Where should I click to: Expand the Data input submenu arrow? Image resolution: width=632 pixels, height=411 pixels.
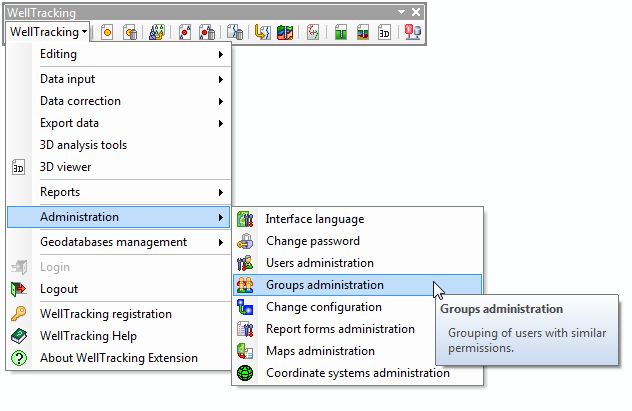coord(220,79)
